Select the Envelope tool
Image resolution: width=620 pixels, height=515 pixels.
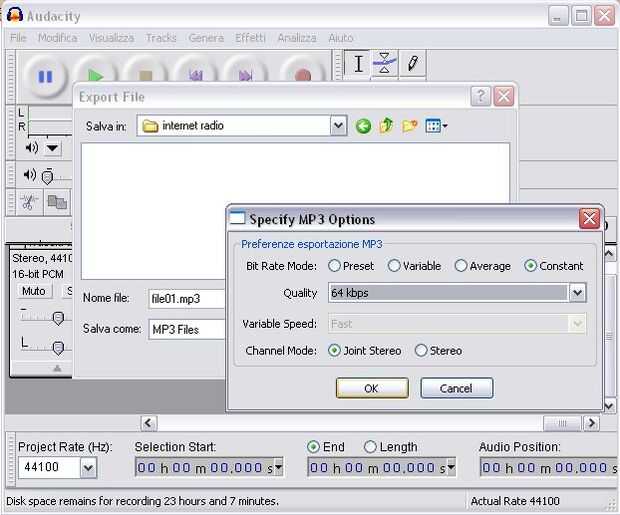tap(384, 63)
